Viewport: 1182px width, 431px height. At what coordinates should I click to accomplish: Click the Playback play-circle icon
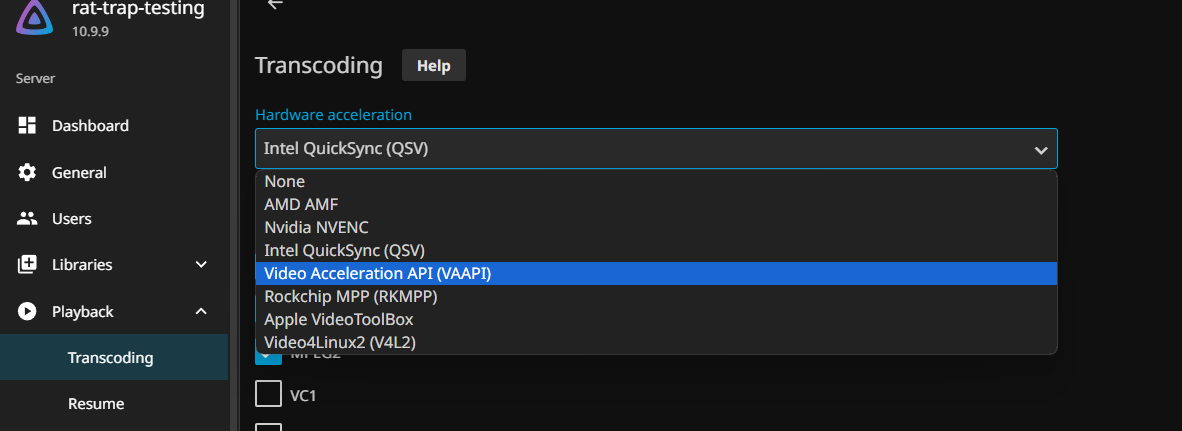click(27, 312)
